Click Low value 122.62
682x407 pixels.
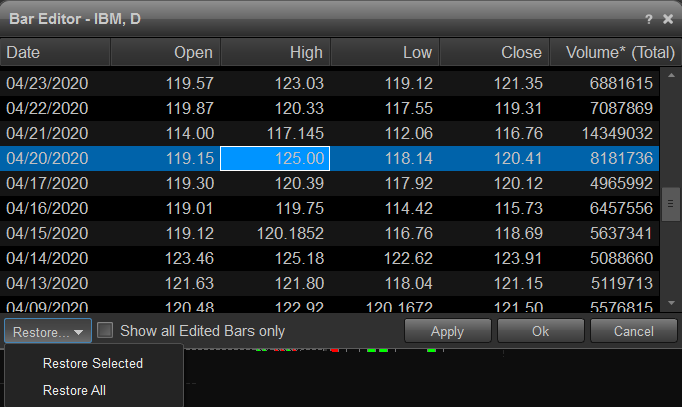pyautogui.click(x=408, y=258)
